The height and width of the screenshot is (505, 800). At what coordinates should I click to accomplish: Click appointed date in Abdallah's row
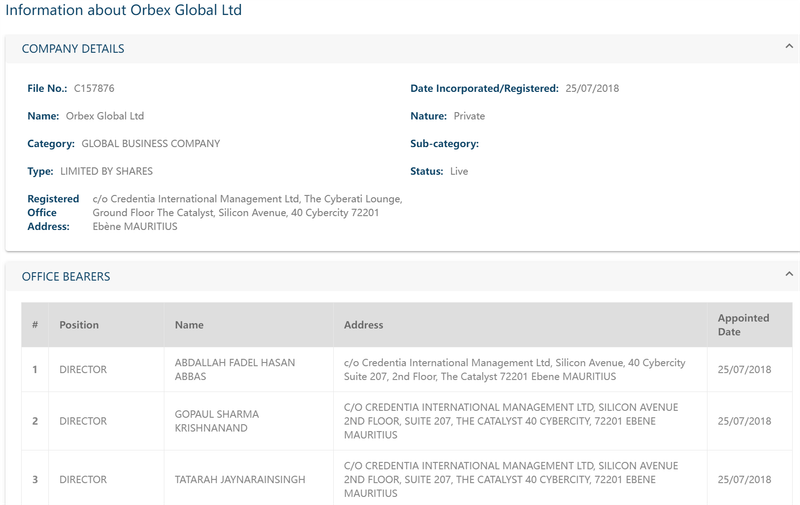pyautogui.click(x=744, y=369)
